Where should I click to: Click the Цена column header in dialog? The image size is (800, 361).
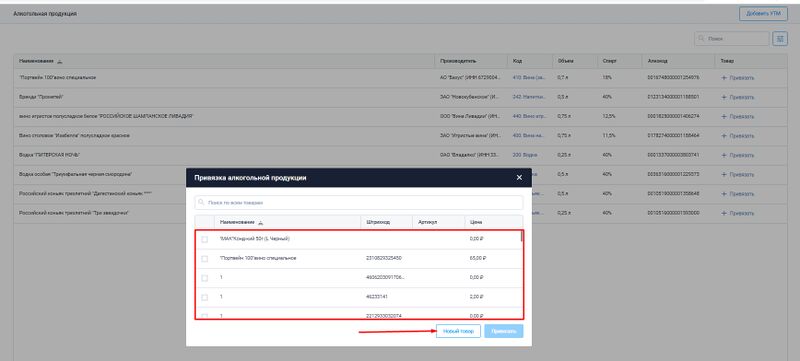click(x=476, y=222)
